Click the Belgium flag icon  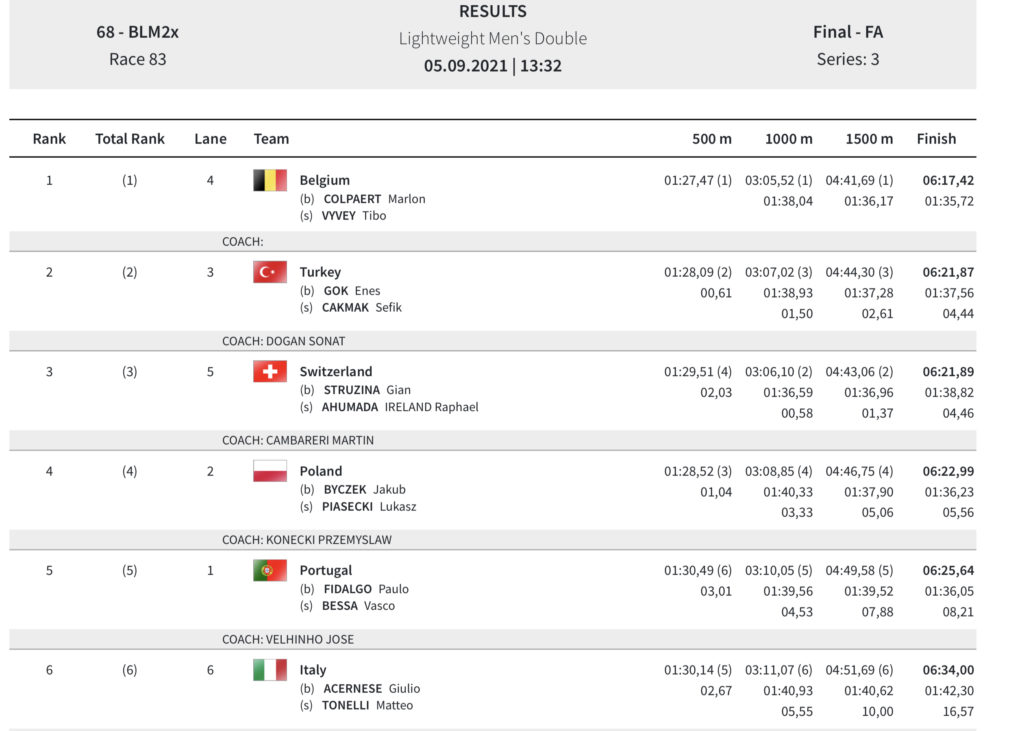click(270, 181)
